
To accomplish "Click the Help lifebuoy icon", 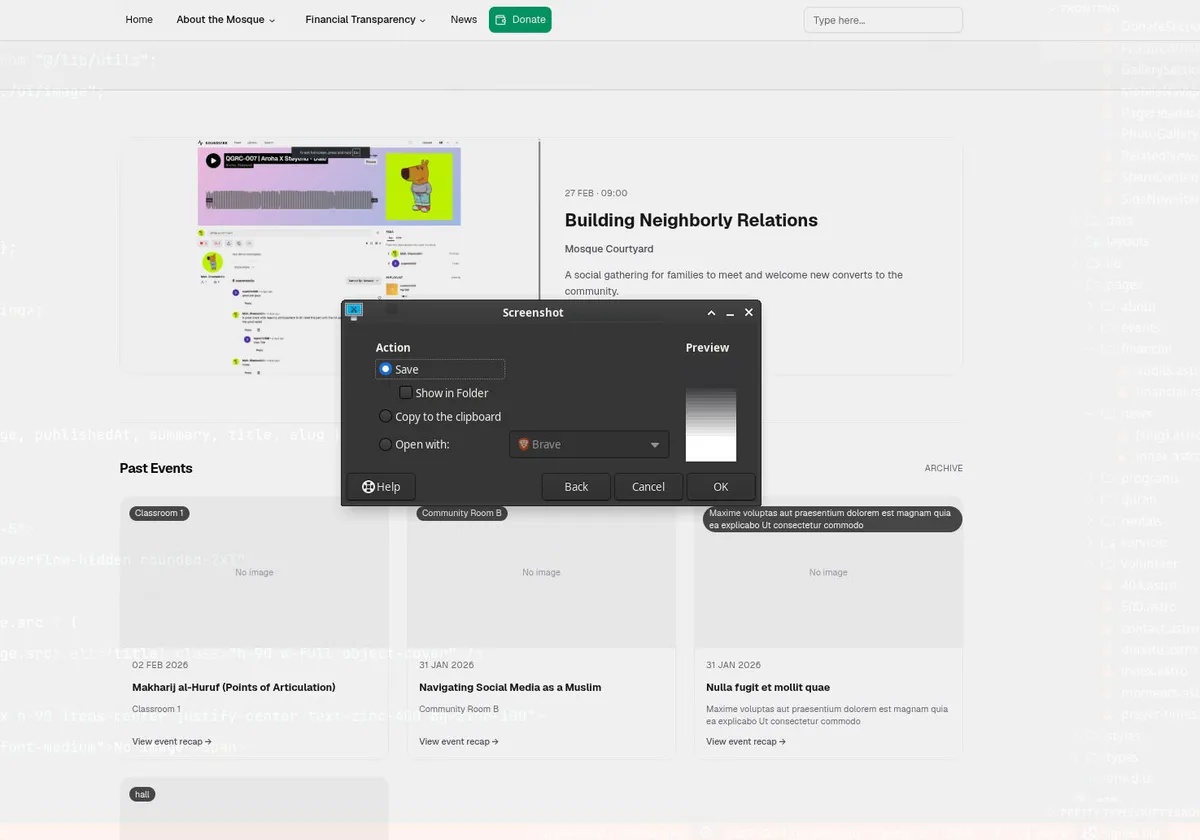I will click(368, 487).
